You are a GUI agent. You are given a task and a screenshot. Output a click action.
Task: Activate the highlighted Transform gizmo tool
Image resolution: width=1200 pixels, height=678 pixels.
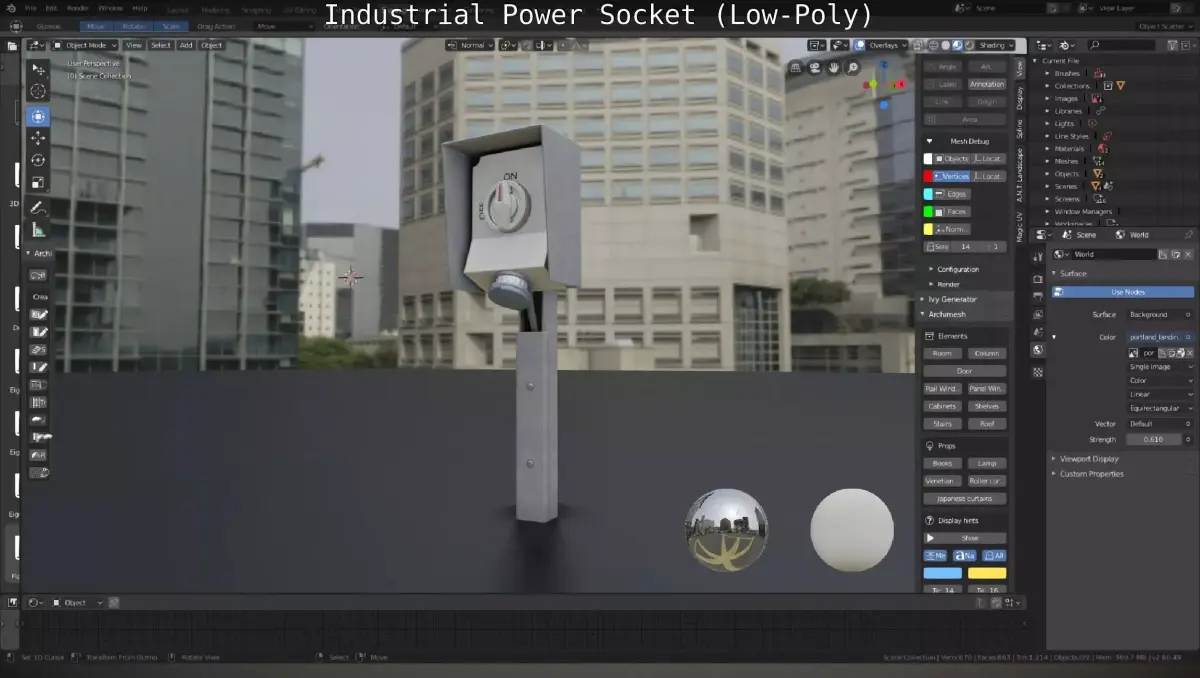click(x=38, y=116)
